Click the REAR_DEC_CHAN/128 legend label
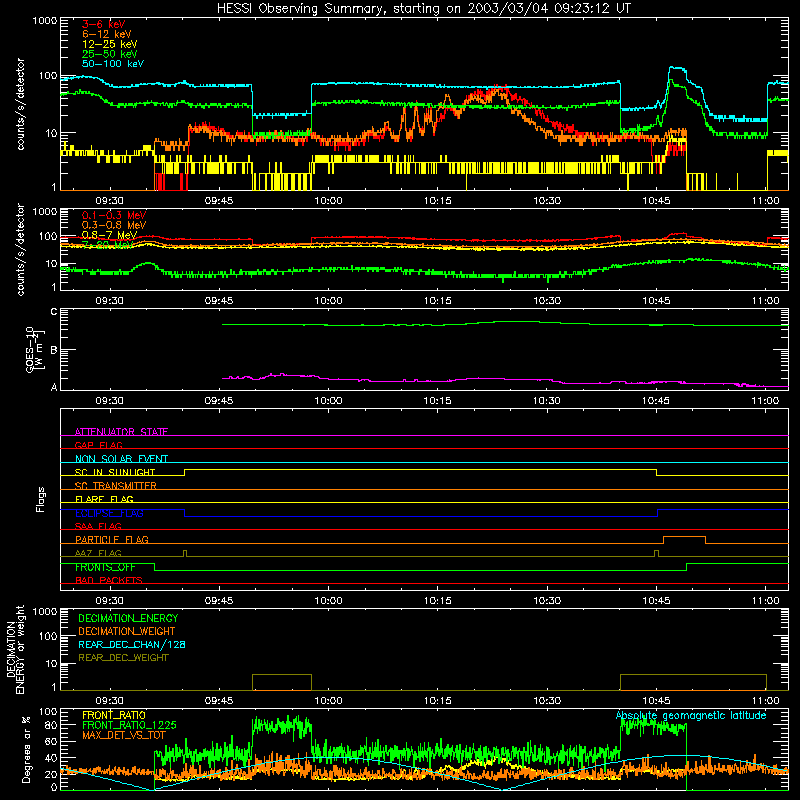The image size is (800, 800). (132, 644)
